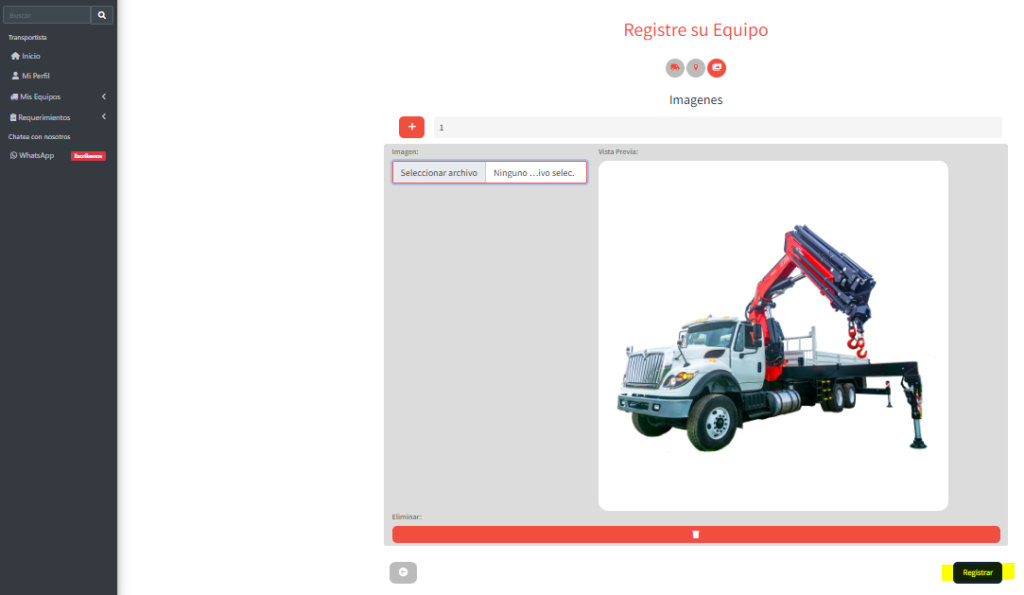Open Inicio from the sidebar

click(x=30, y=56)
